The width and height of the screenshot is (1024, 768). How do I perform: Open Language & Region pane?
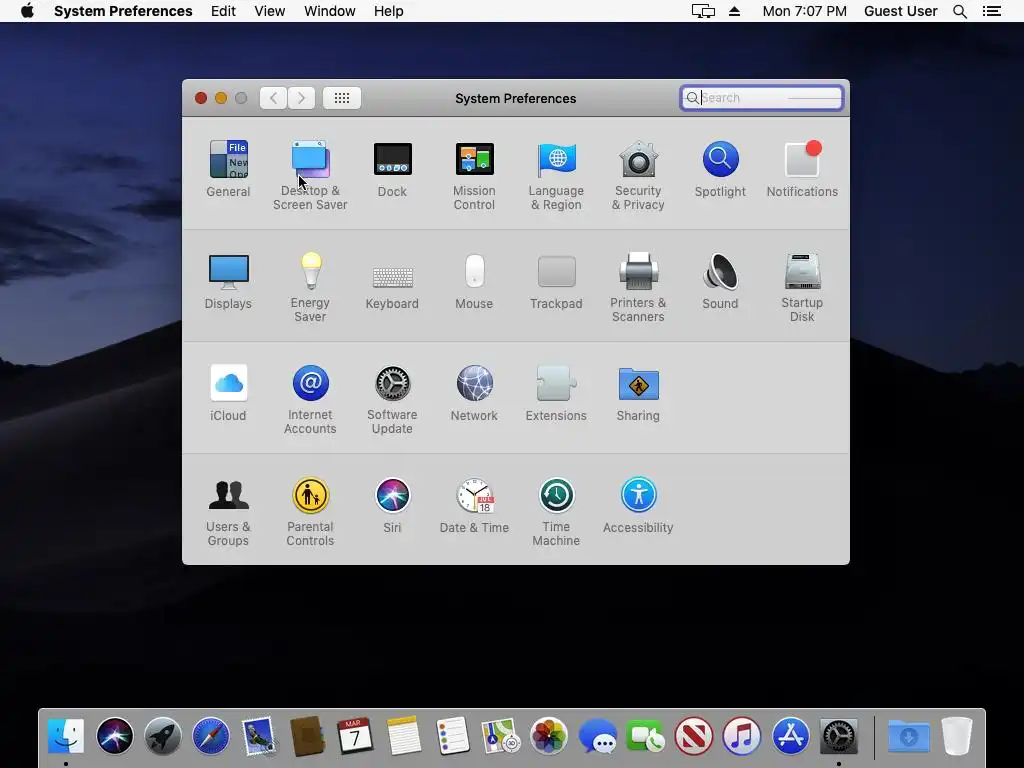pos(556,175)
